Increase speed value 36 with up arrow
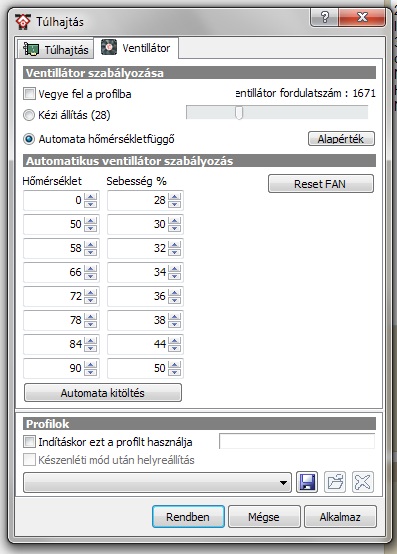Image resolution: width=397 pixels, height=554 pixels. (174, 293)
